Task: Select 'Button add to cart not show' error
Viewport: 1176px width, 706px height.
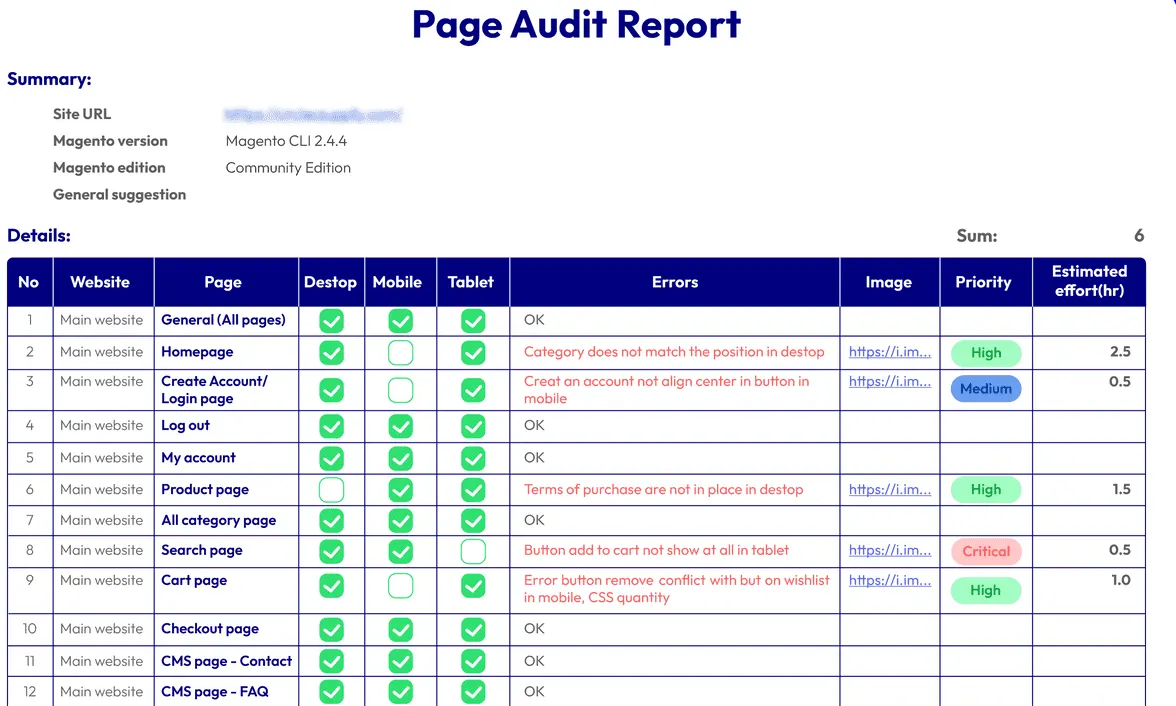Action: coord(656,550)
